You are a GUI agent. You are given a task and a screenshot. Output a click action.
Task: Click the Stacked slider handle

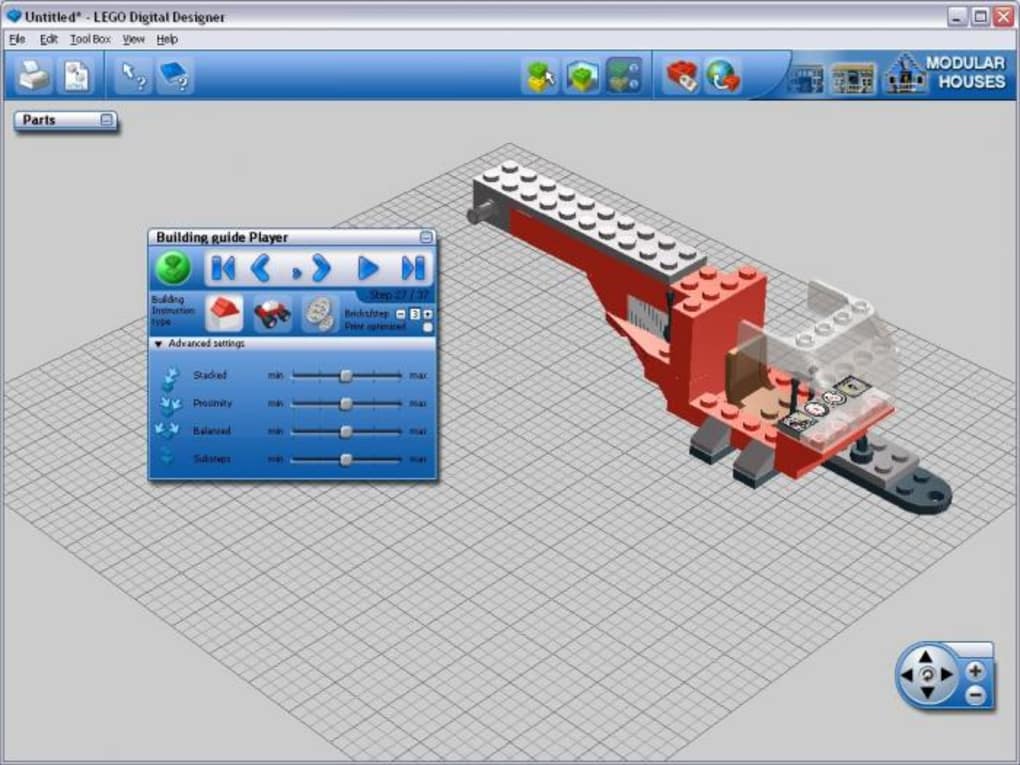345,375
